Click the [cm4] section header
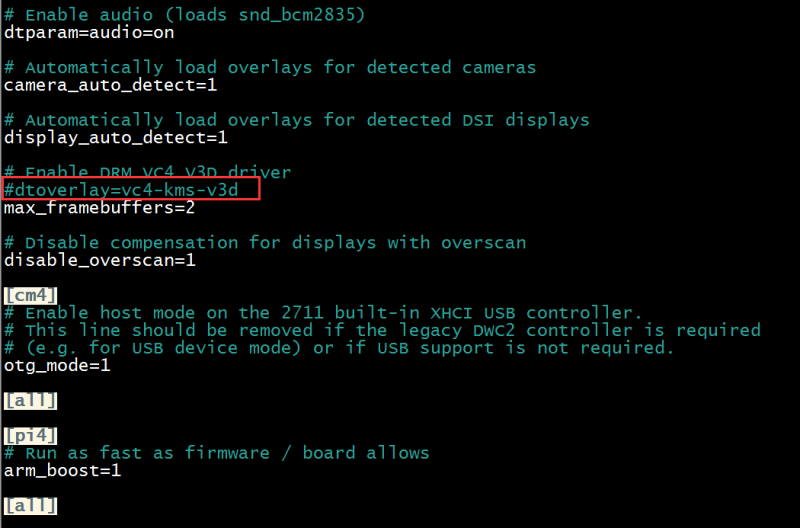 [x=31, y=295]
